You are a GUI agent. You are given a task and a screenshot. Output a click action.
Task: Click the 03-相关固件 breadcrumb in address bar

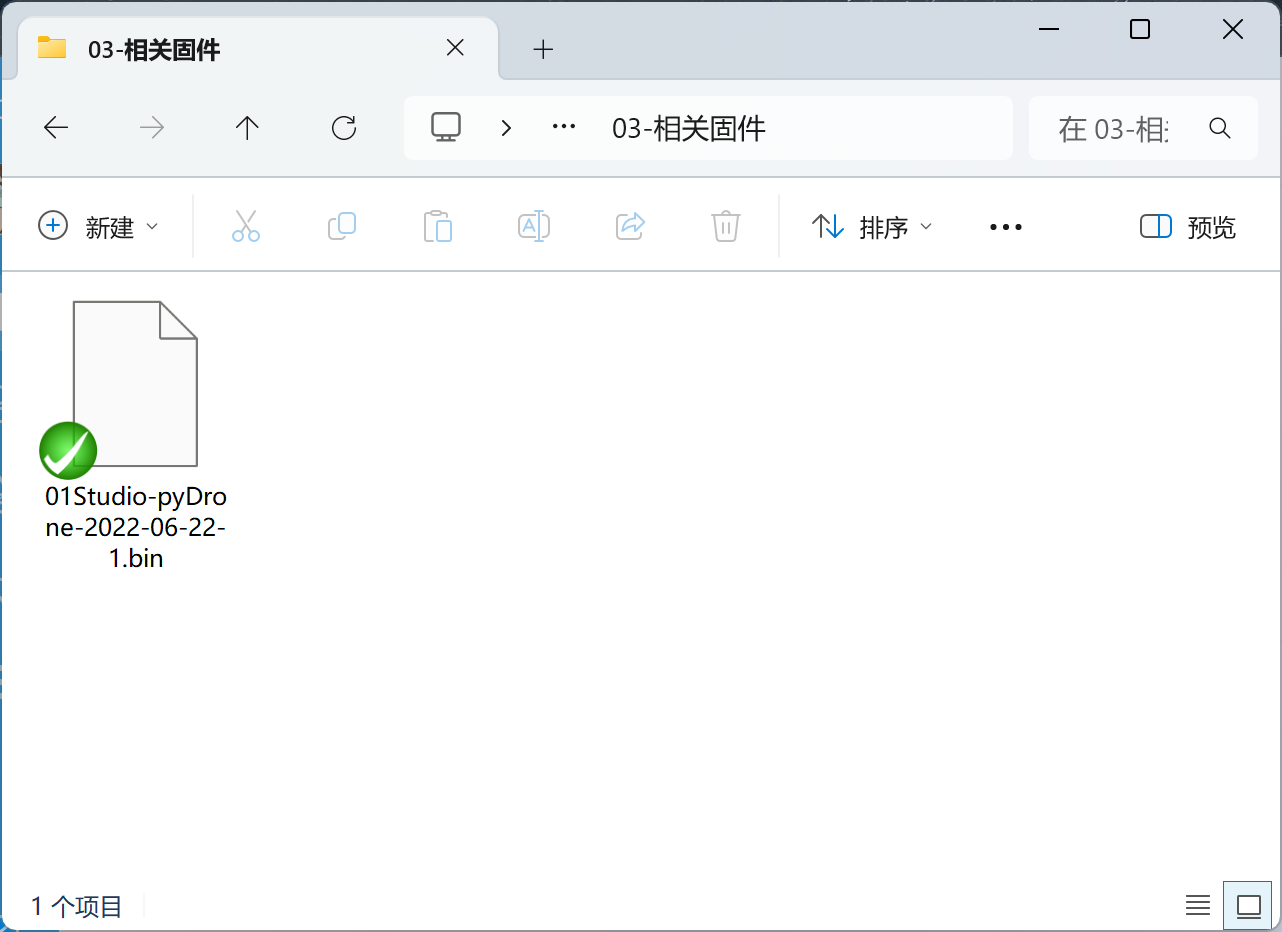689,128
